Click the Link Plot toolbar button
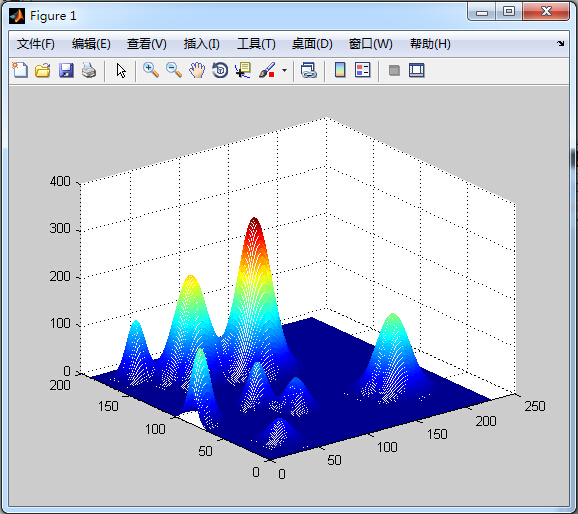Screen dimensions: 578x514 [309, 70]
